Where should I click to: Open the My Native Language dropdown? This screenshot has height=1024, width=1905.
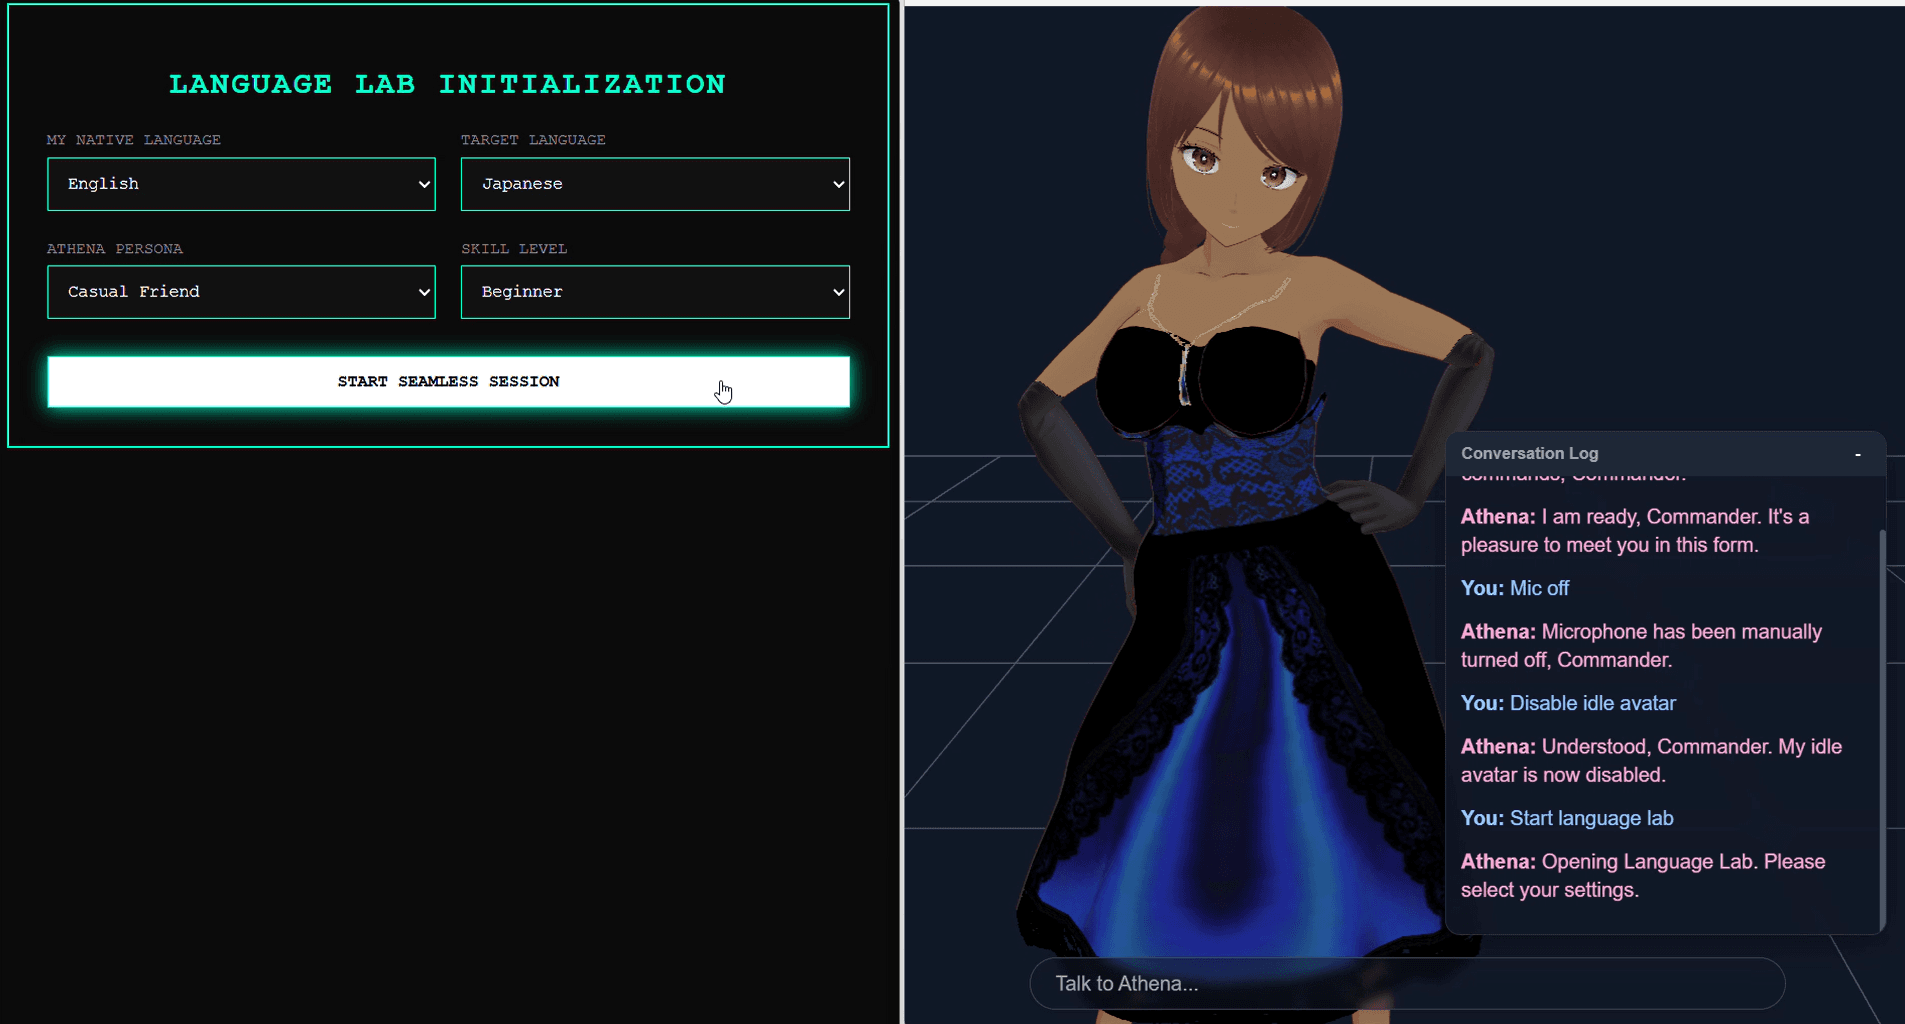[x=240, y=184]
